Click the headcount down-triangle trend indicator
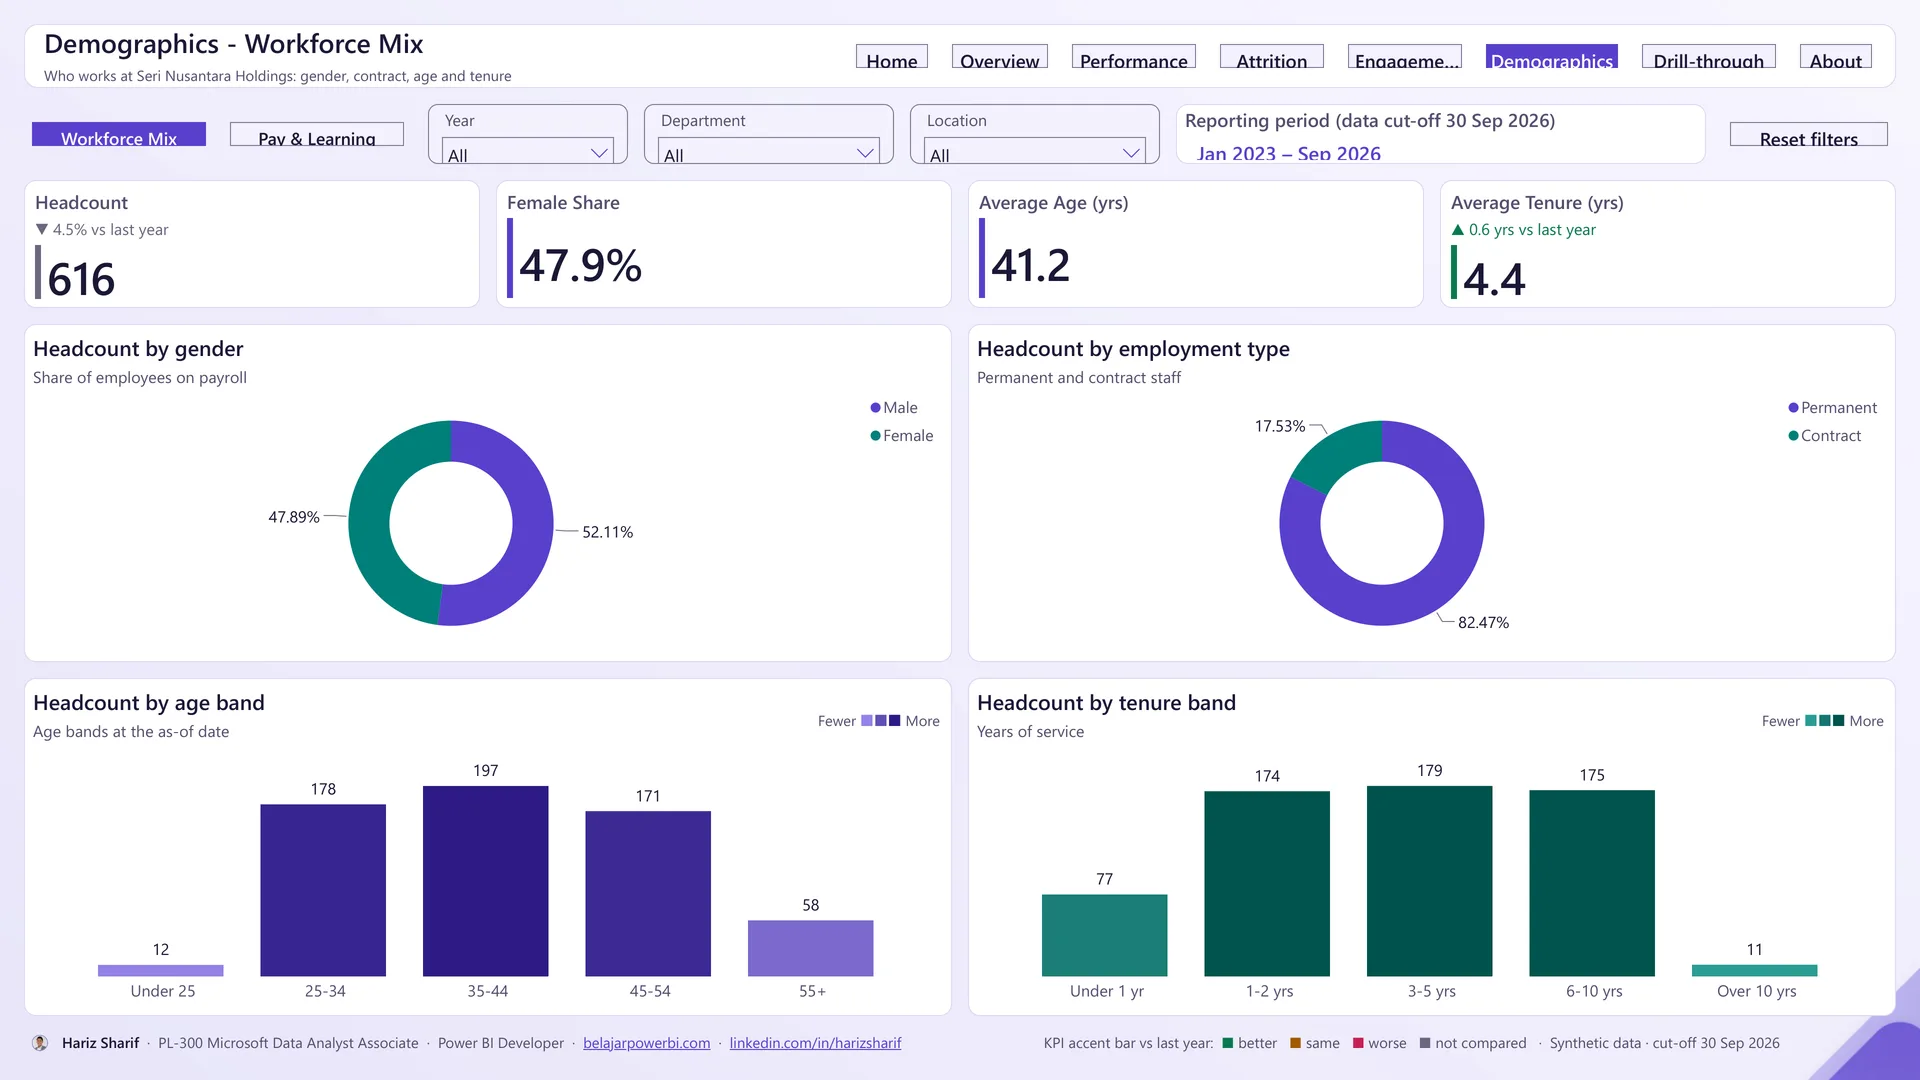The width and height of the screenshot is (1920, 1080). tap(42, 230)
